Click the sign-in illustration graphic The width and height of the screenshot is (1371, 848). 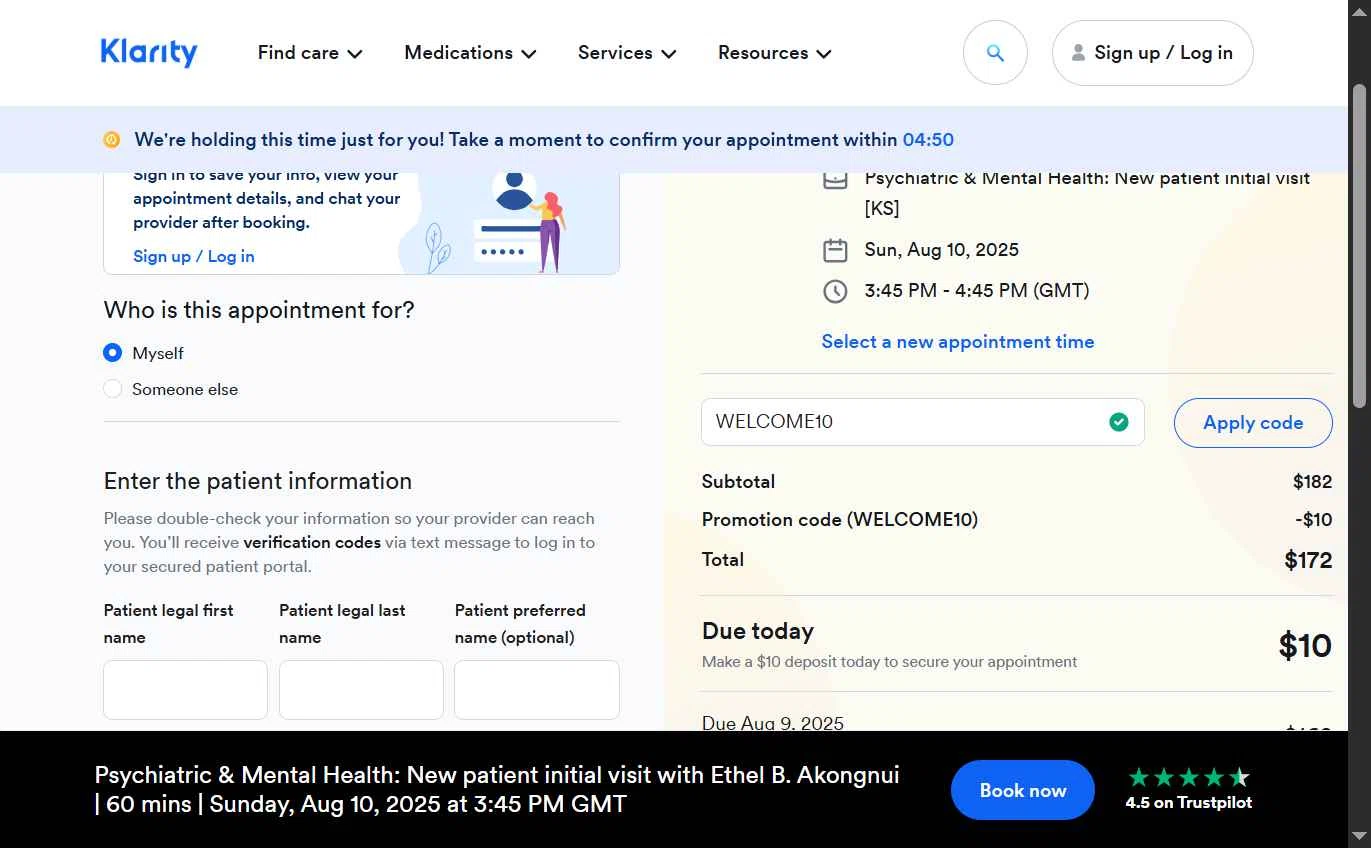pos(508,224)
